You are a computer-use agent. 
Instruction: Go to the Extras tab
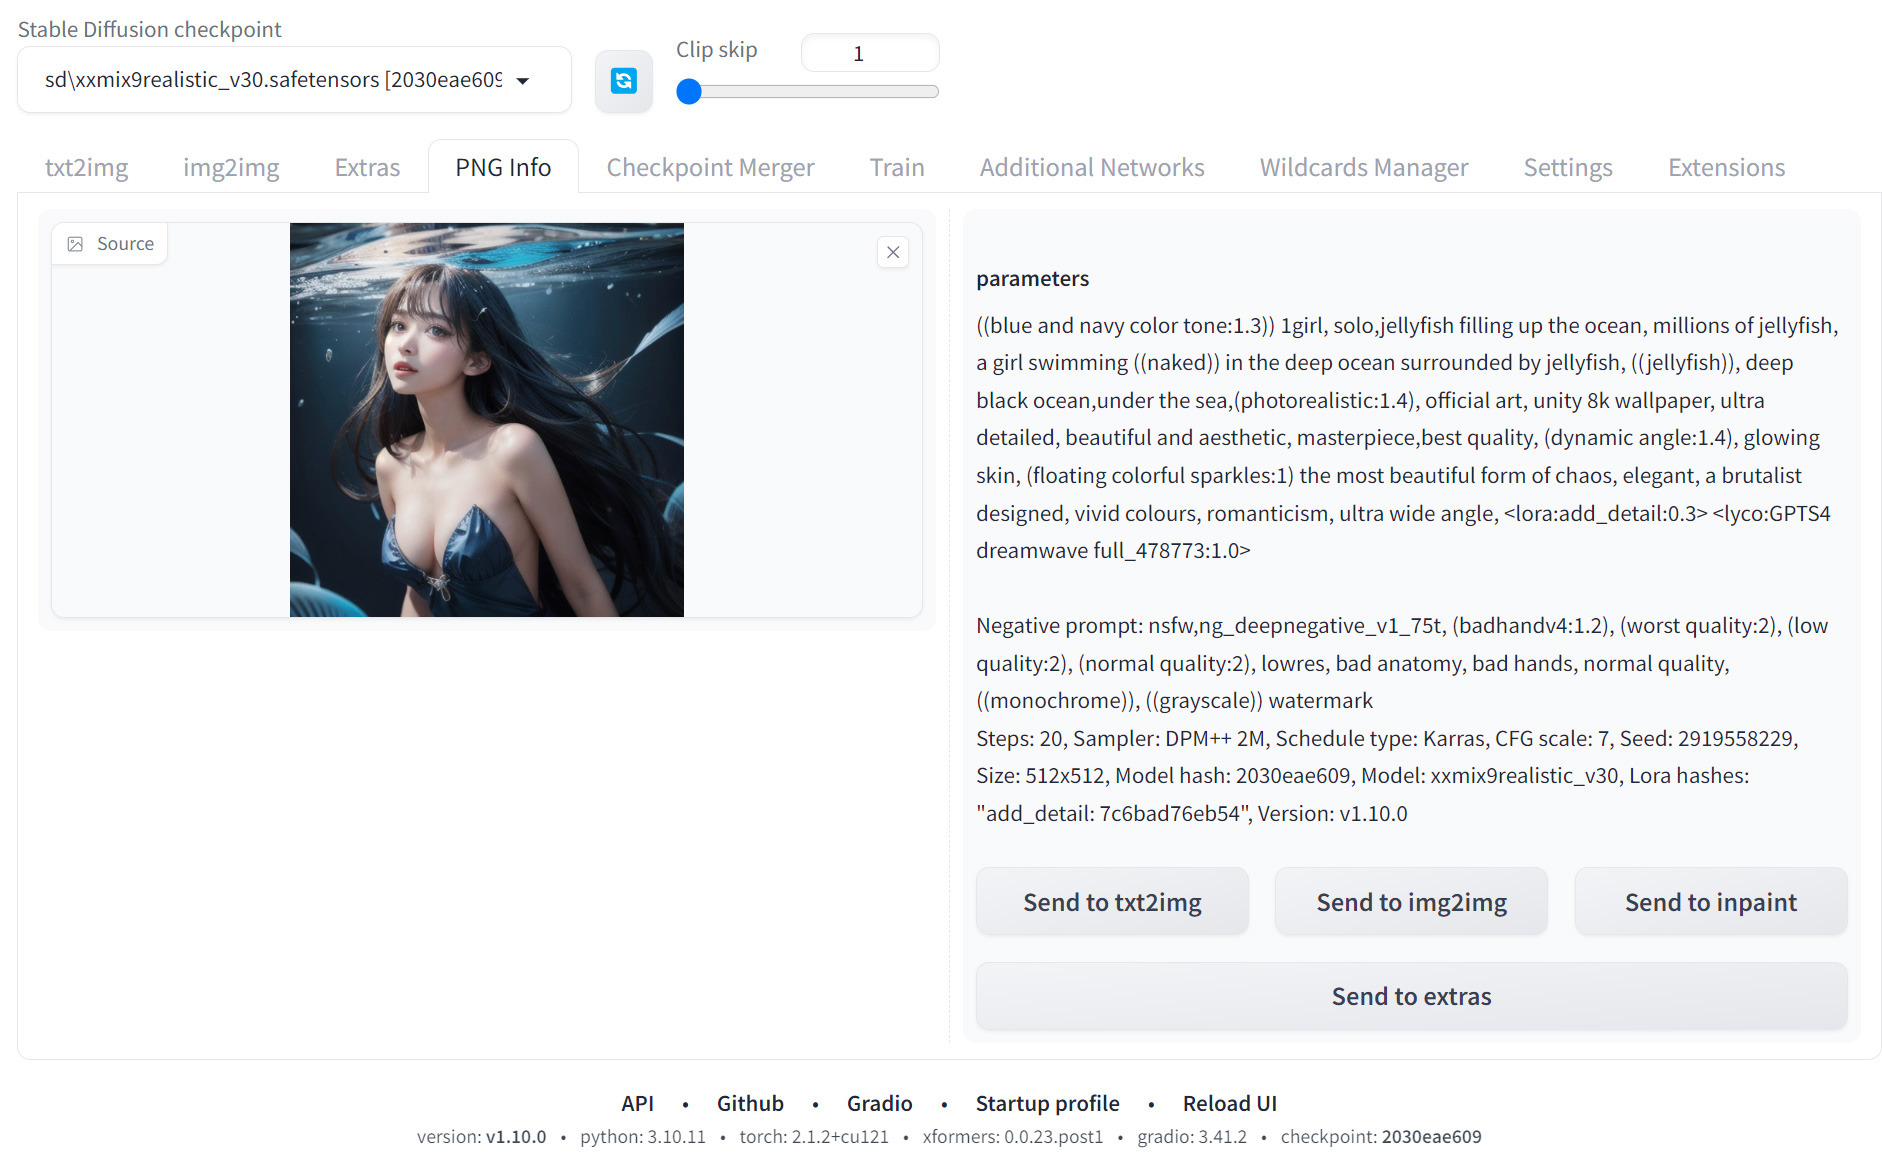click(x=367, y=167)
